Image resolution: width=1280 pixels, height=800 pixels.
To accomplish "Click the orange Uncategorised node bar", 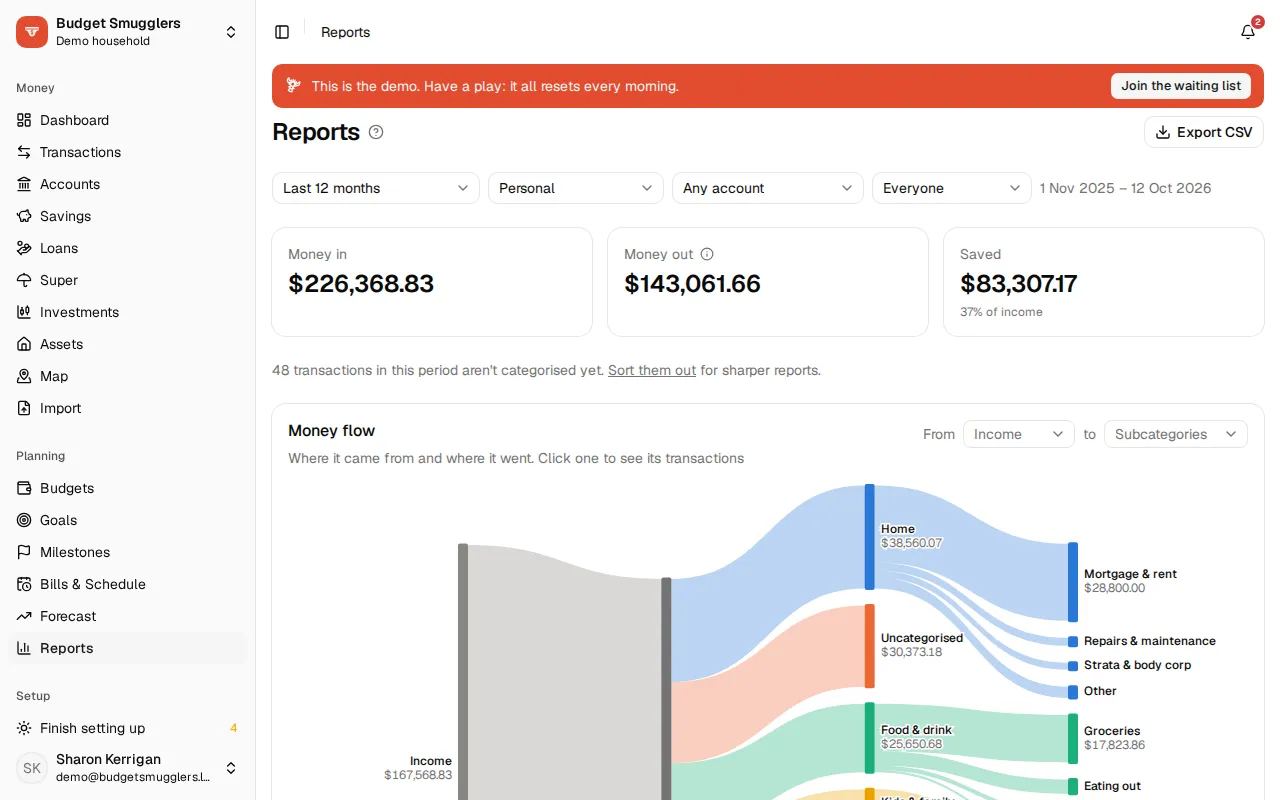I will click(x=870, y=646).
